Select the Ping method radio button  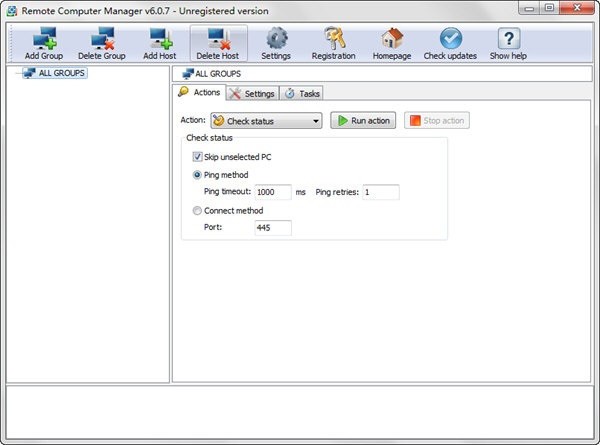click(x=197, y=175)
